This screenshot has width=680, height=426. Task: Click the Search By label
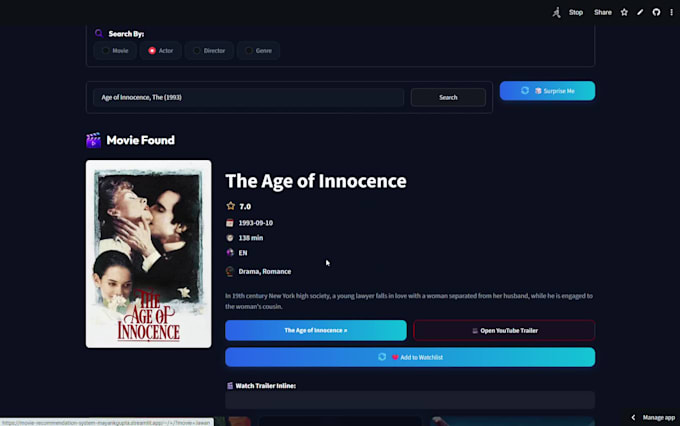tap(126, 34)
